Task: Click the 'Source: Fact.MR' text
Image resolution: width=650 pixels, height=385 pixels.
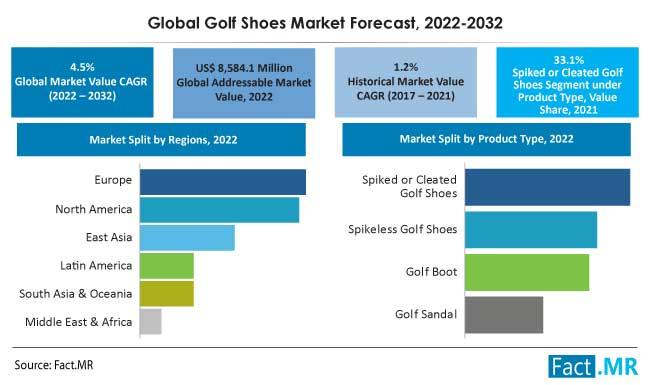Action: coord(54,365)
